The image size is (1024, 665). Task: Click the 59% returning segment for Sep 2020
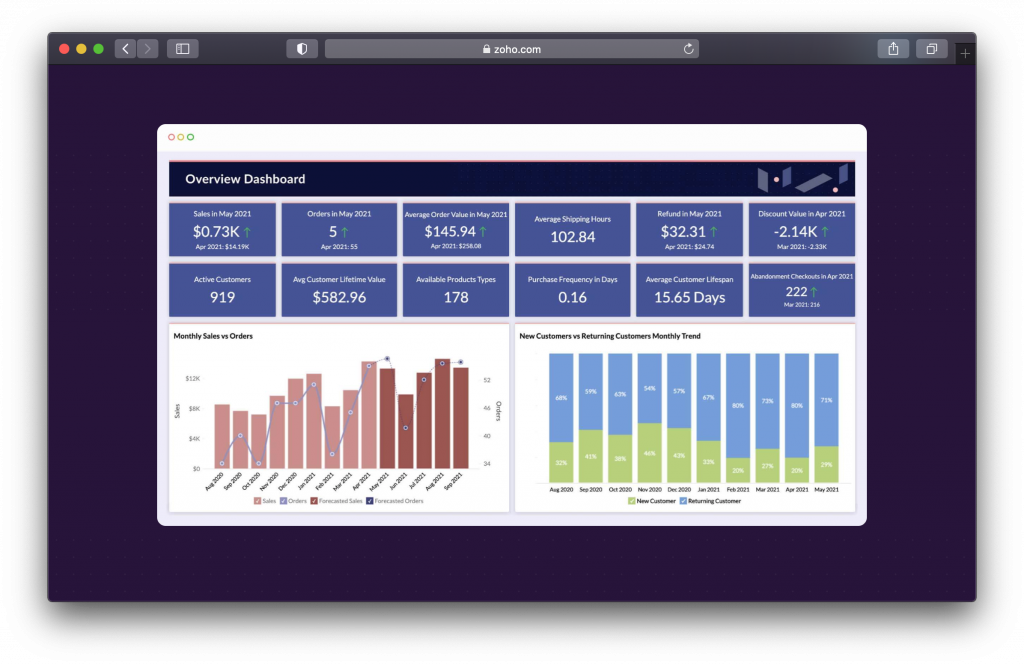point(590,392)
